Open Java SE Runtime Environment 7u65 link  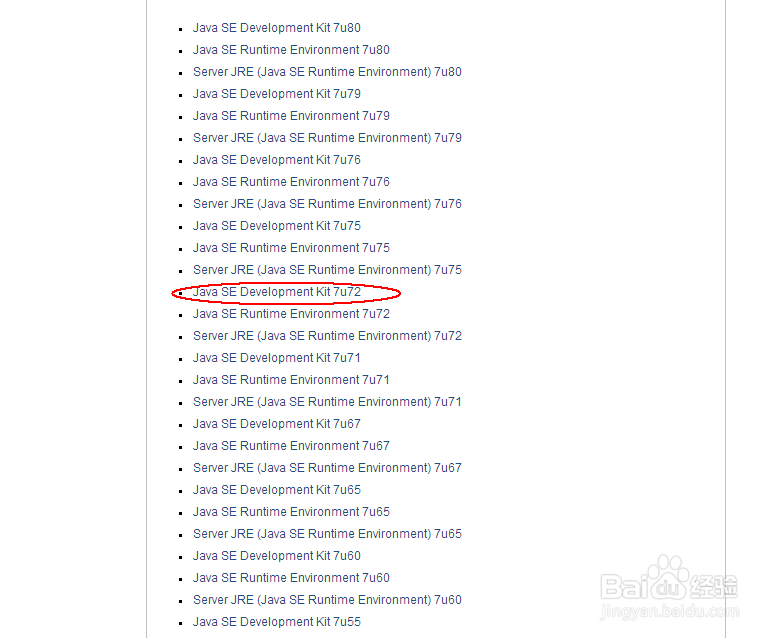click(291, 512)
